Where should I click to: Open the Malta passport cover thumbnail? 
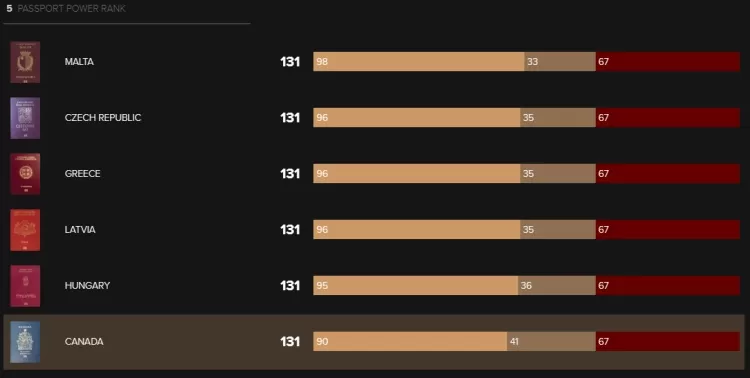(25, 62)
